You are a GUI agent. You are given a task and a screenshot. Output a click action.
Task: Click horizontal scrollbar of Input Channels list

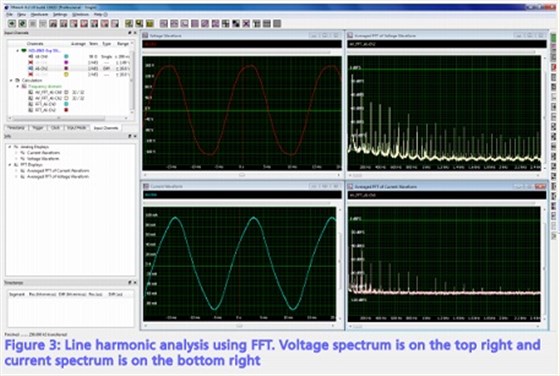tap(68, 118)
